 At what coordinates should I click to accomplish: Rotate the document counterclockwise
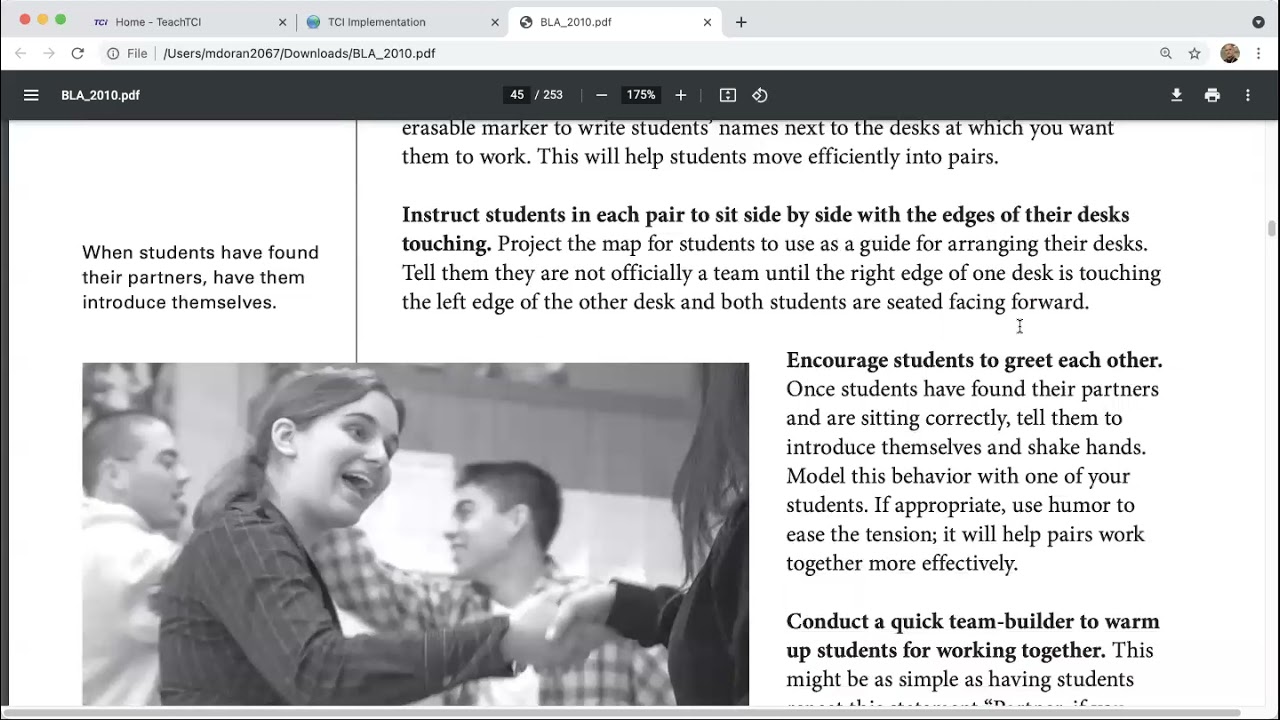coord(760,95)
